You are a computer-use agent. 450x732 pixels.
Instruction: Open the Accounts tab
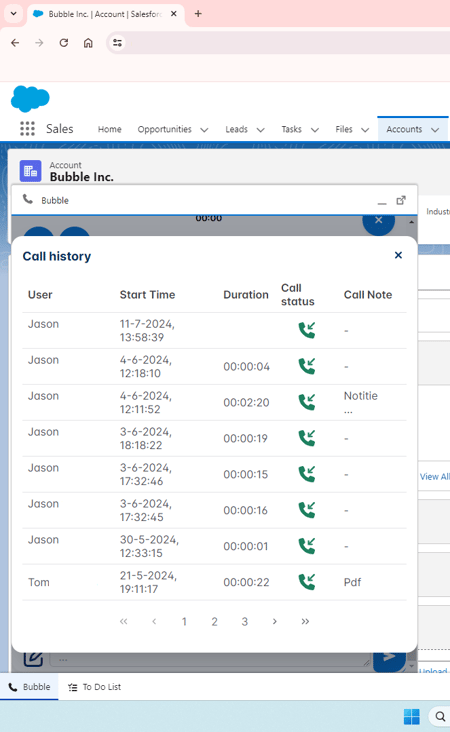[404, 129]
